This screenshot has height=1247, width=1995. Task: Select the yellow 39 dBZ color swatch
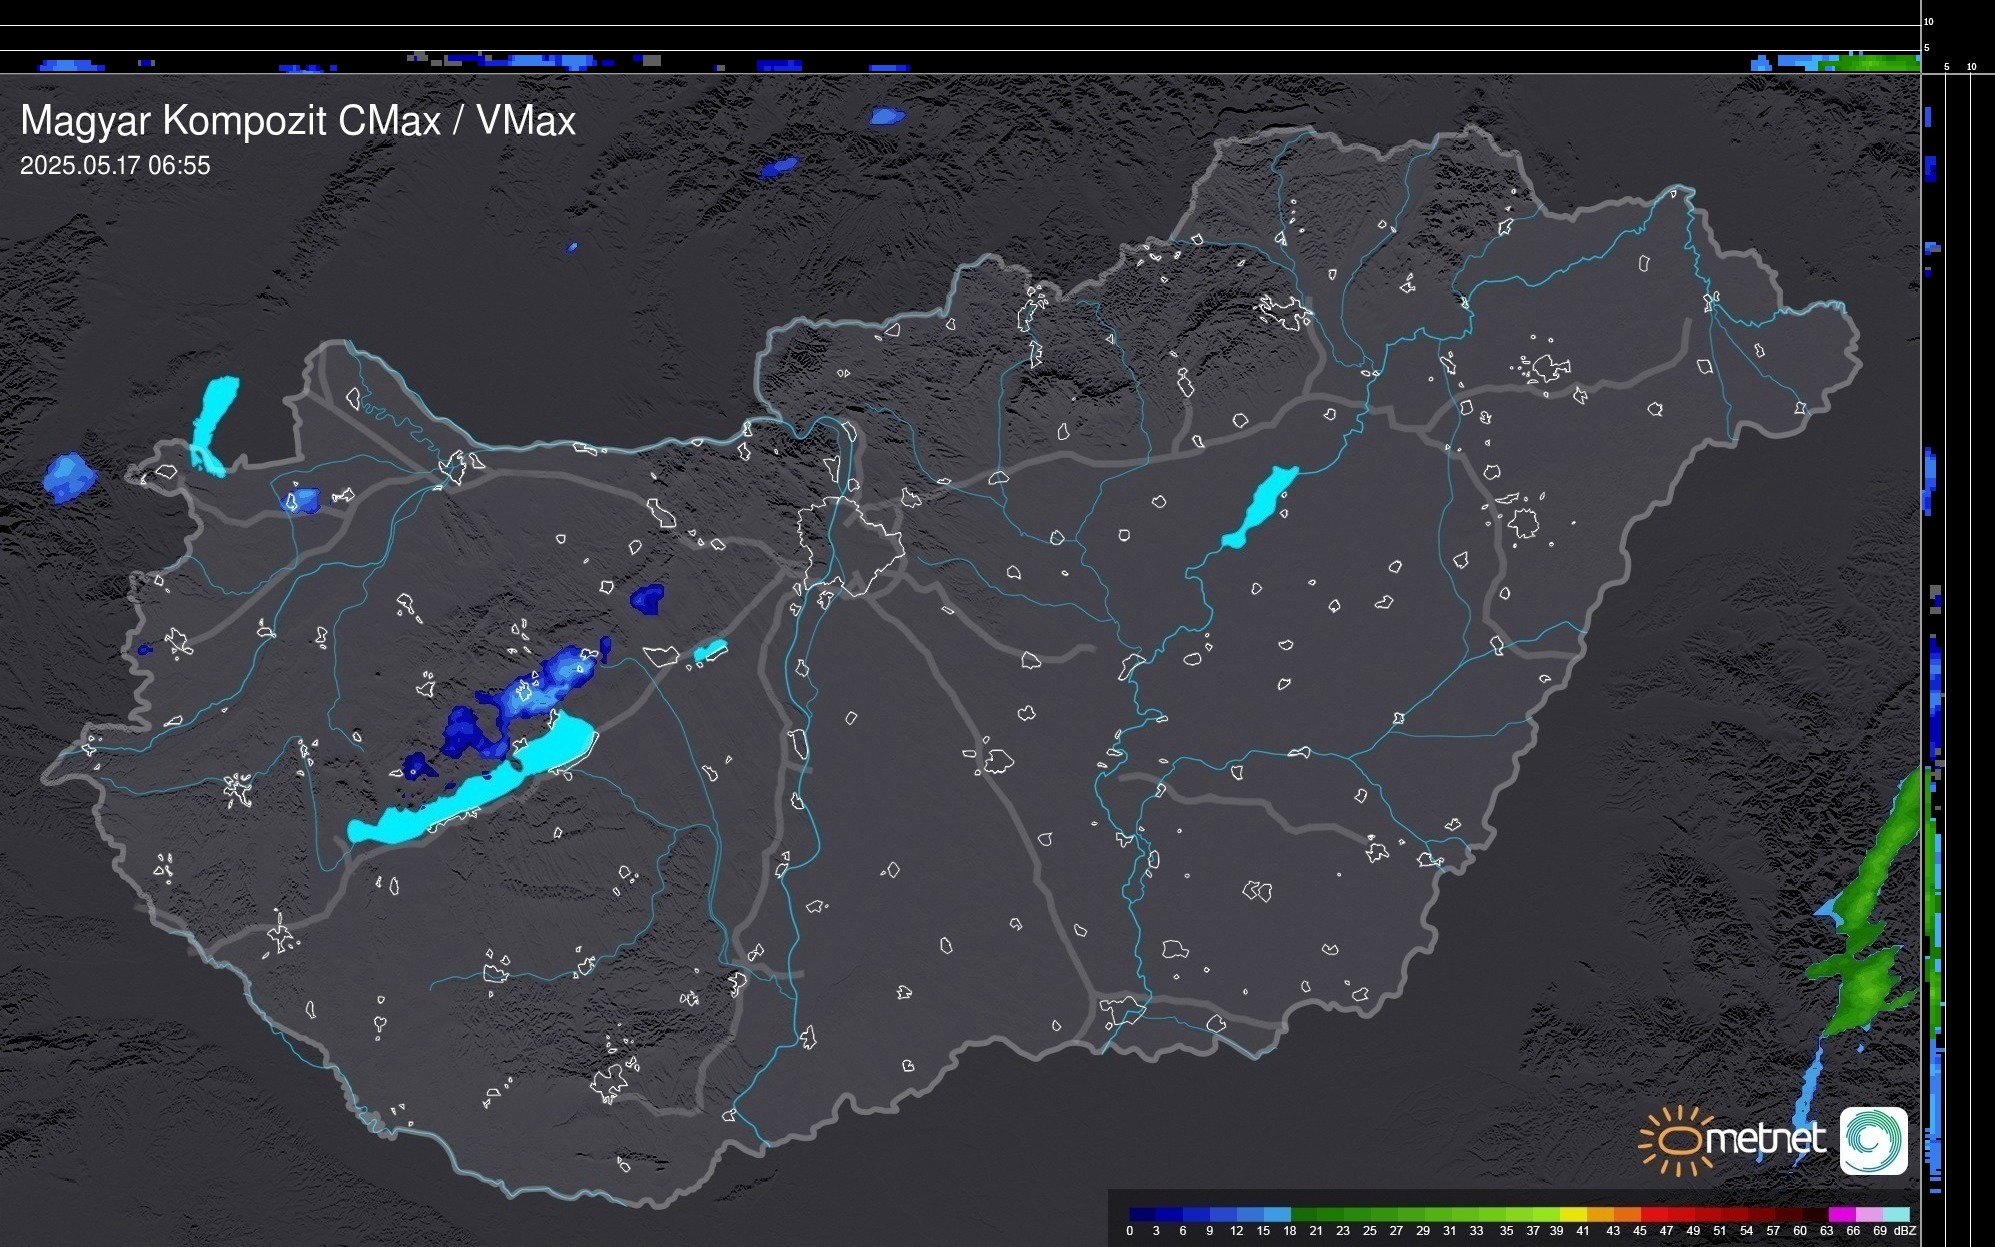[x=1573, y=1214]
